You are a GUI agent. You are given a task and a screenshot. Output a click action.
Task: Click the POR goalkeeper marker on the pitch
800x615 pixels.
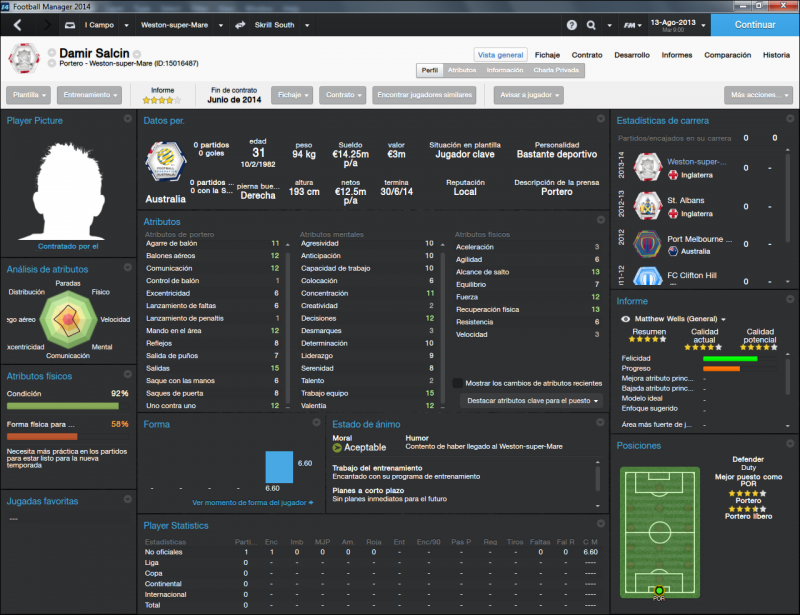click(x=659, y=591)
